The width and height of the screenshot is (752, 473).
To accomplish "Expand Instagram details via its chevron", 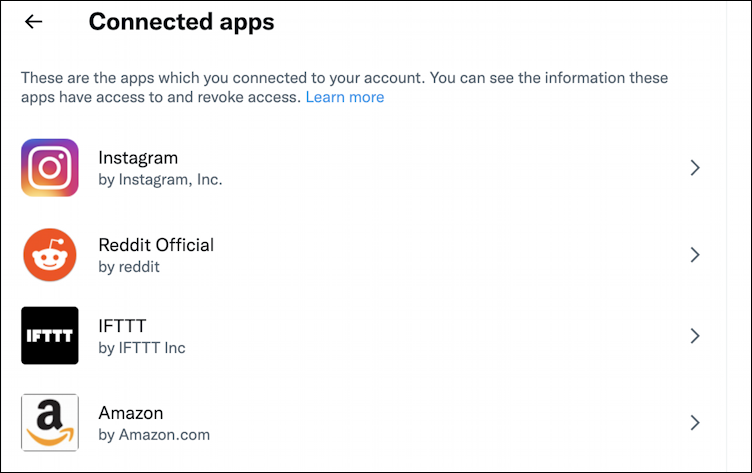I will [x=695, y=168].
